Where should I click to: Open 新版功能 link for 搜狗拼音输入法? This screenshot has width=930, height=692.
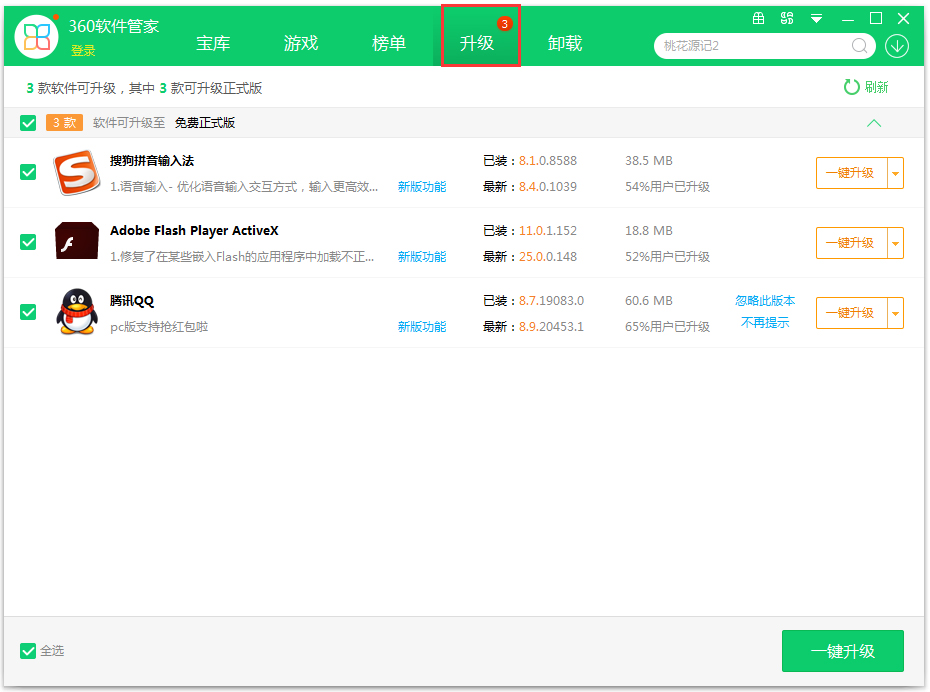422,187
